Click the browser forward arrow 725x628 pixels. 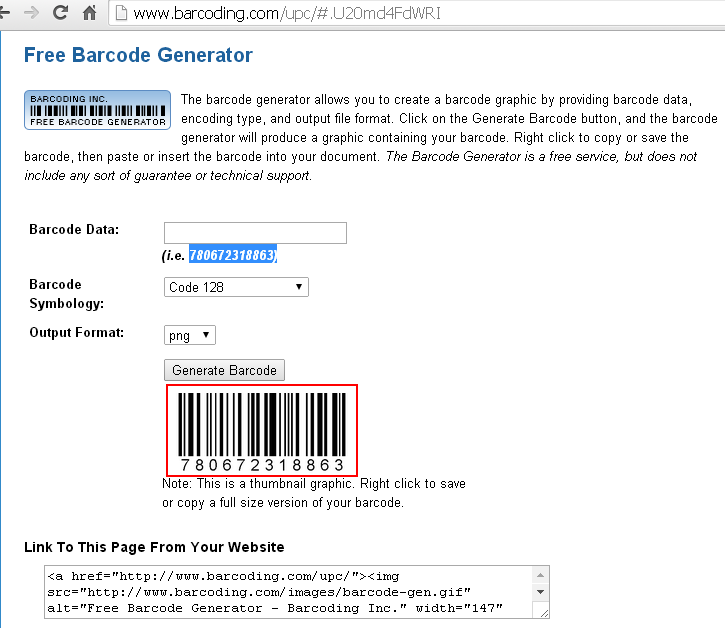[31, 12]
